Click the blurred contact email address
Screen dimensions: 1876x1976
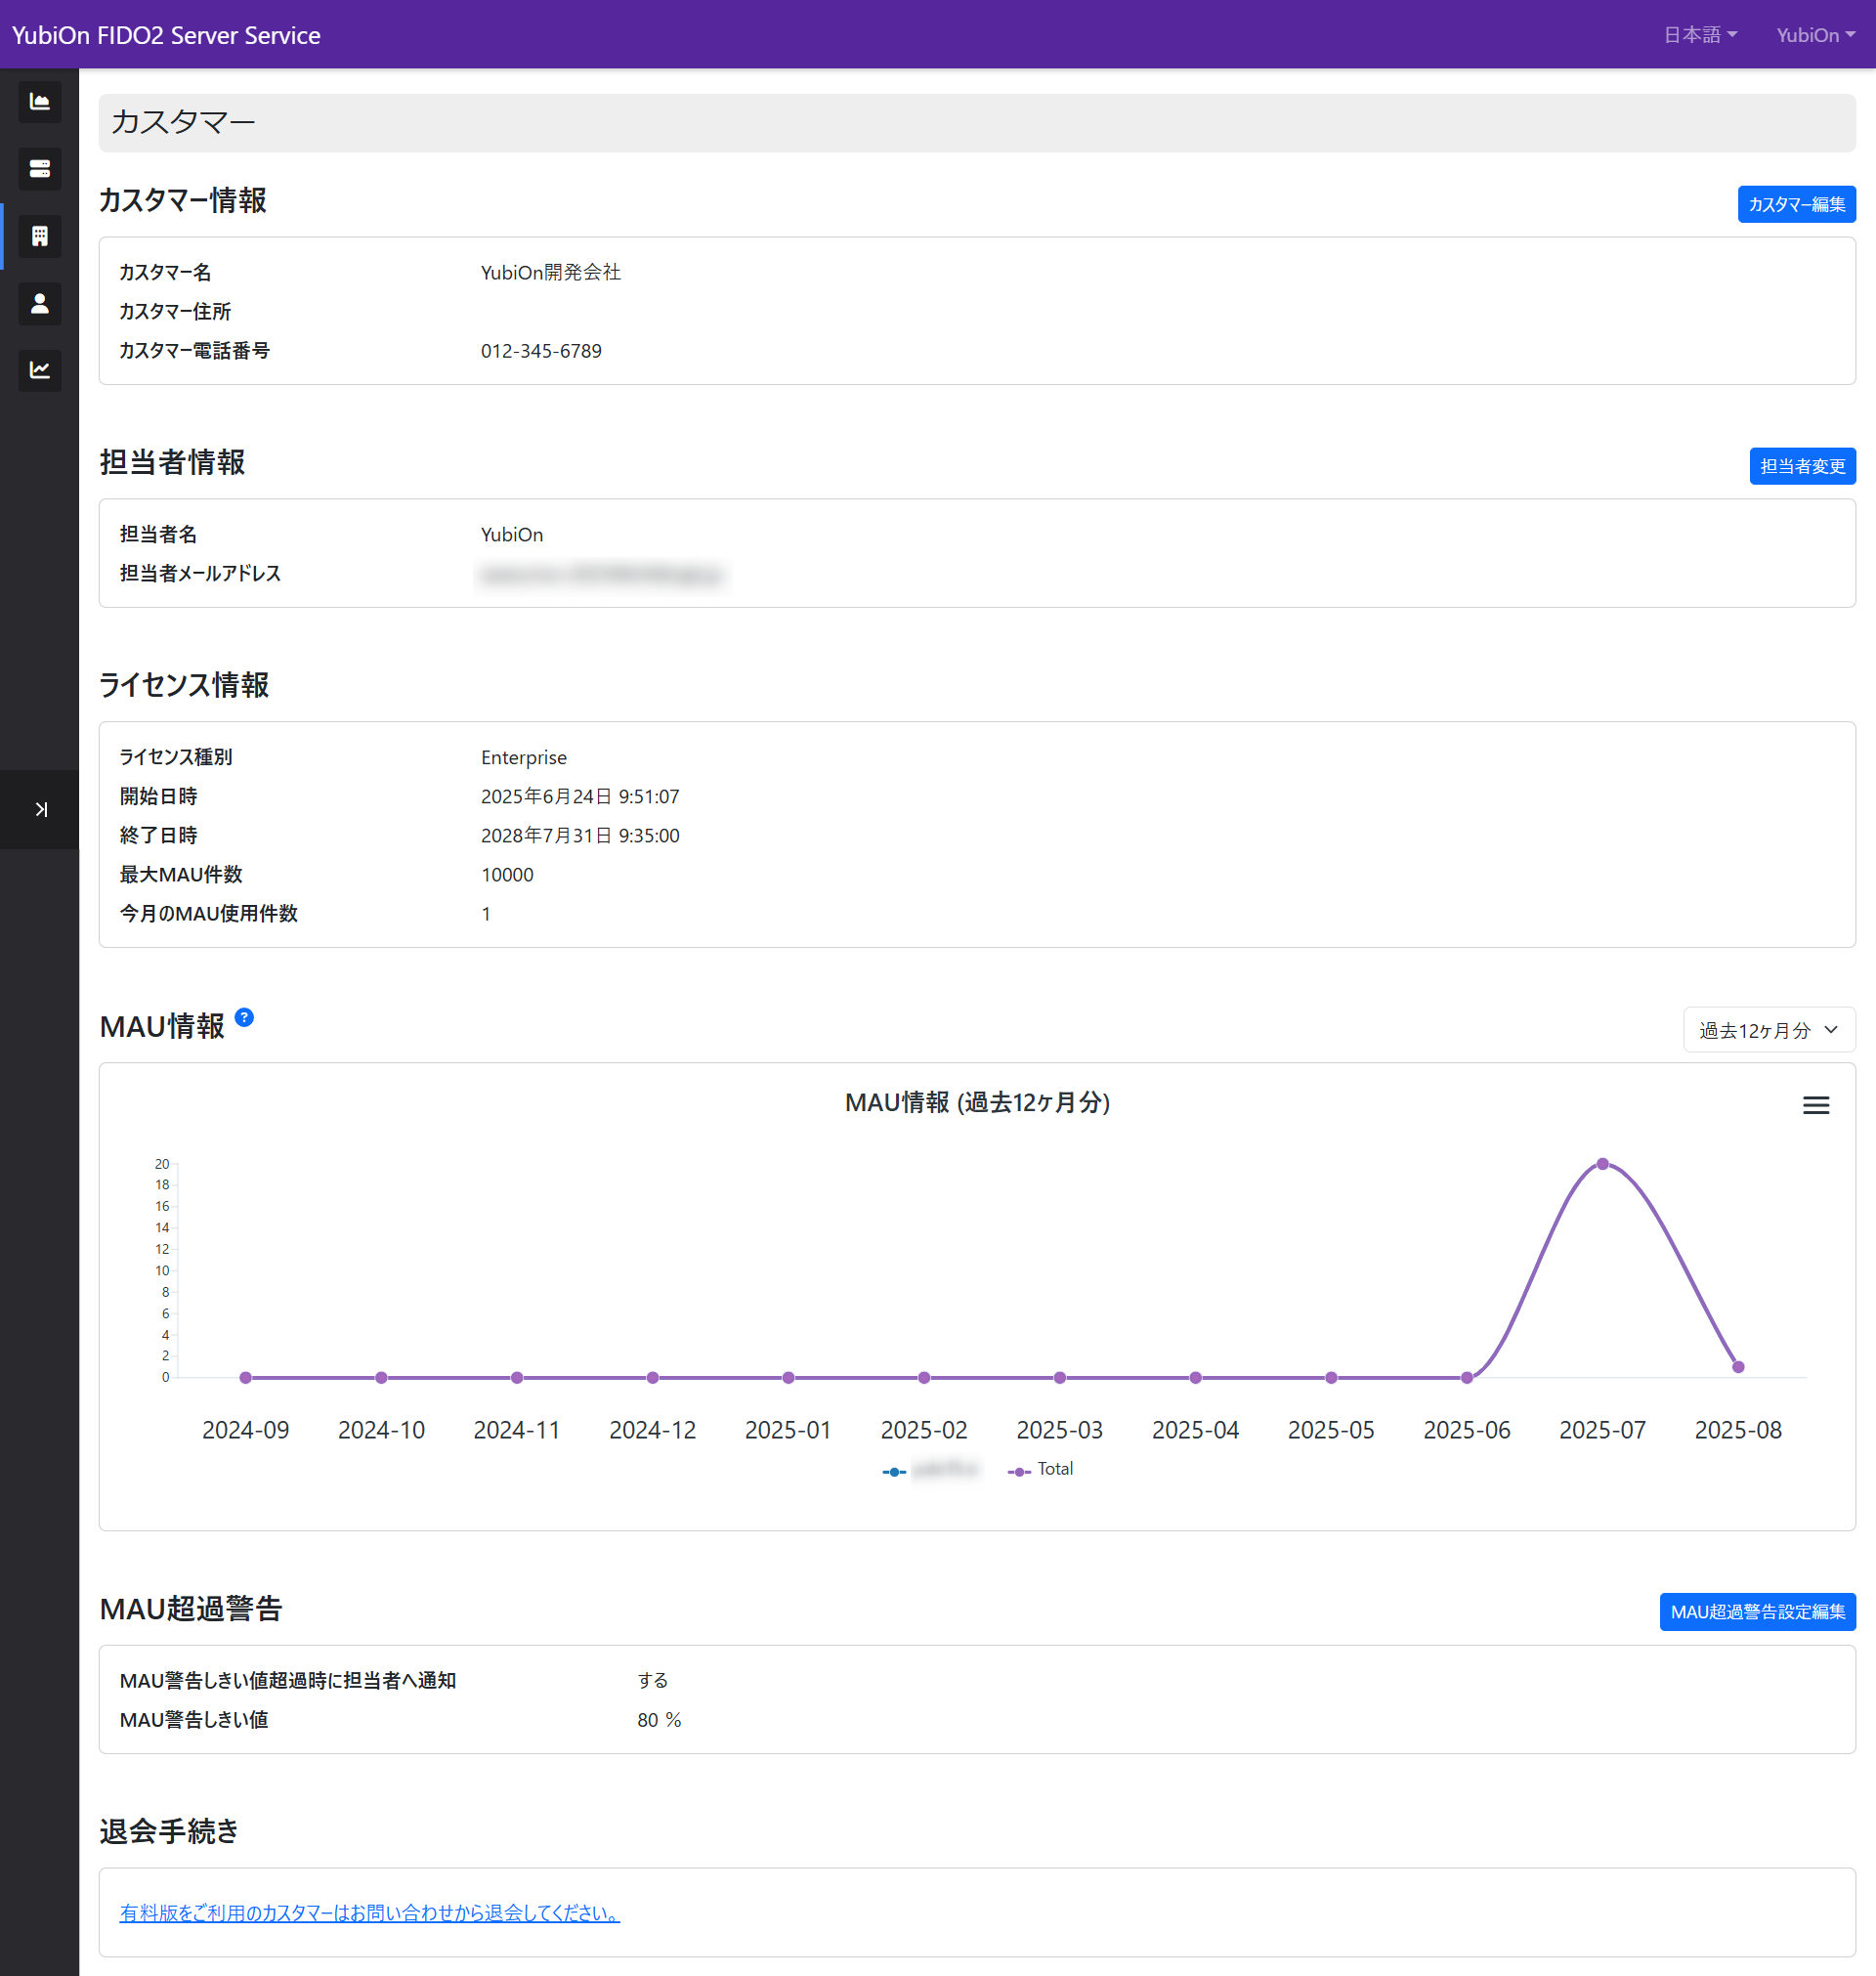click(601, 575)
